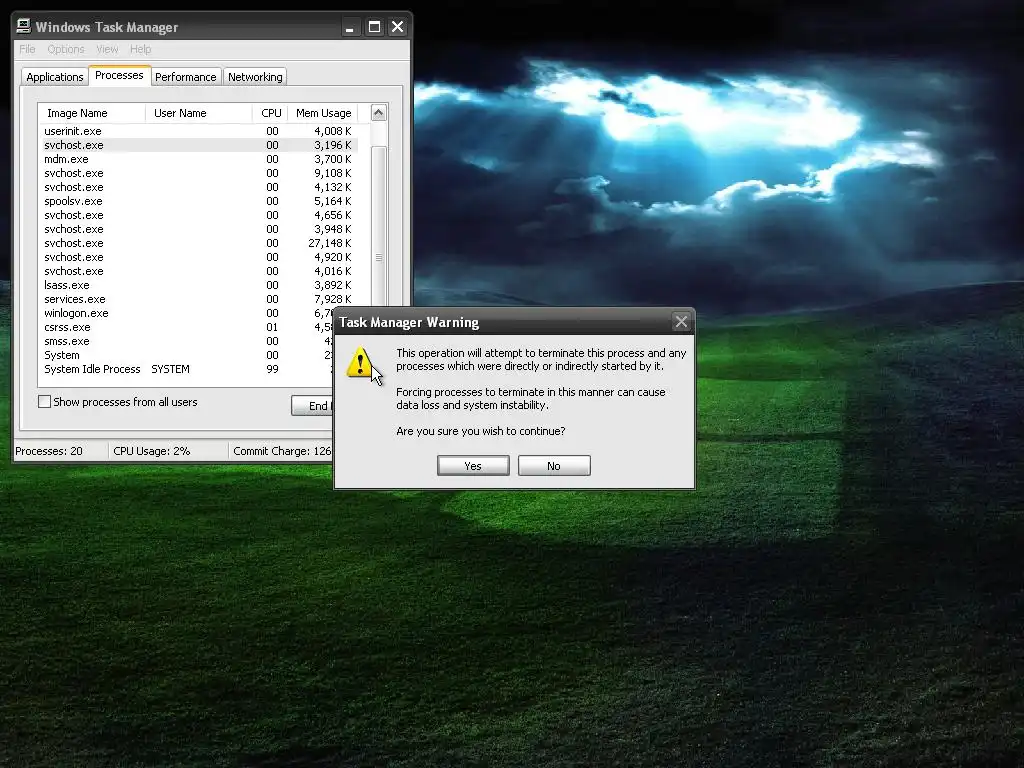Click the yellow warning icon in the dialog
This screenshot has width=1024, height=768.
pyautogui.click(x=360, y=363)
